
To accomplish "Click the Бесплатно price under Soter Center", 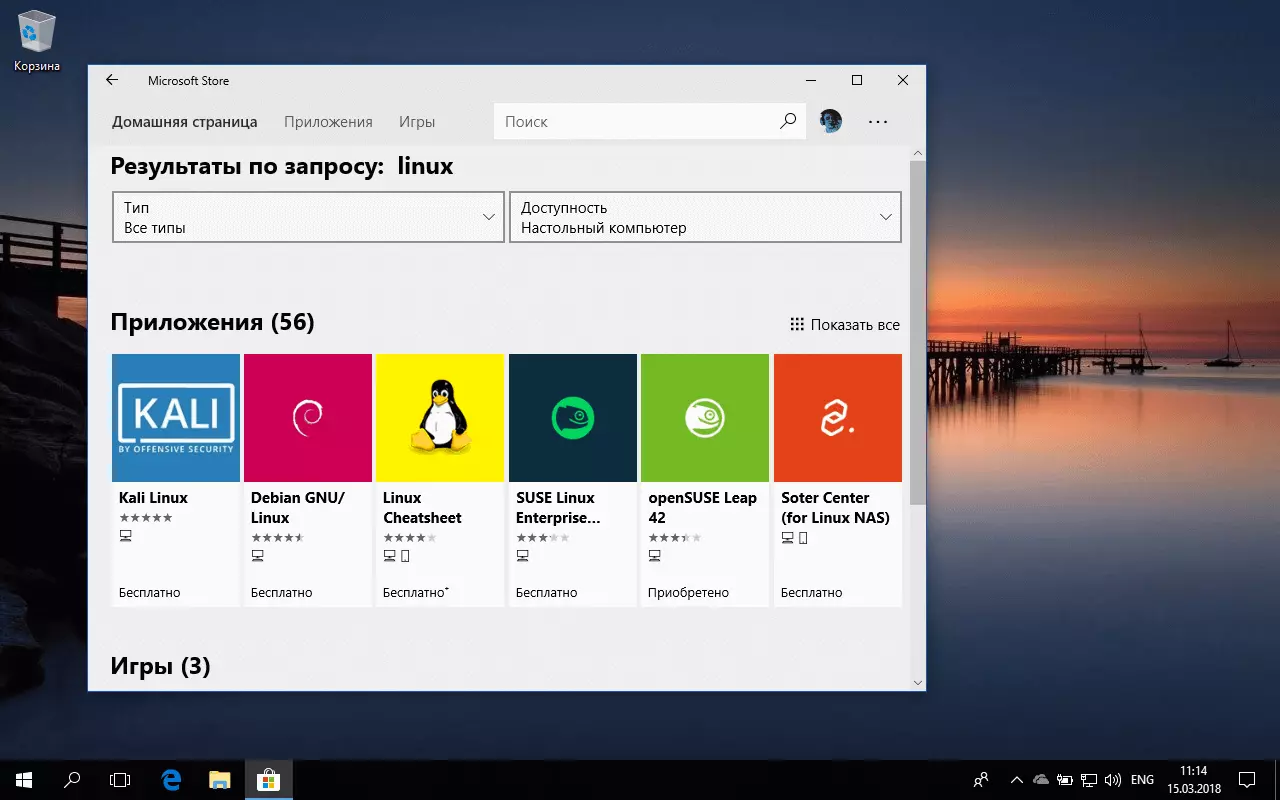I will point(811,593).
